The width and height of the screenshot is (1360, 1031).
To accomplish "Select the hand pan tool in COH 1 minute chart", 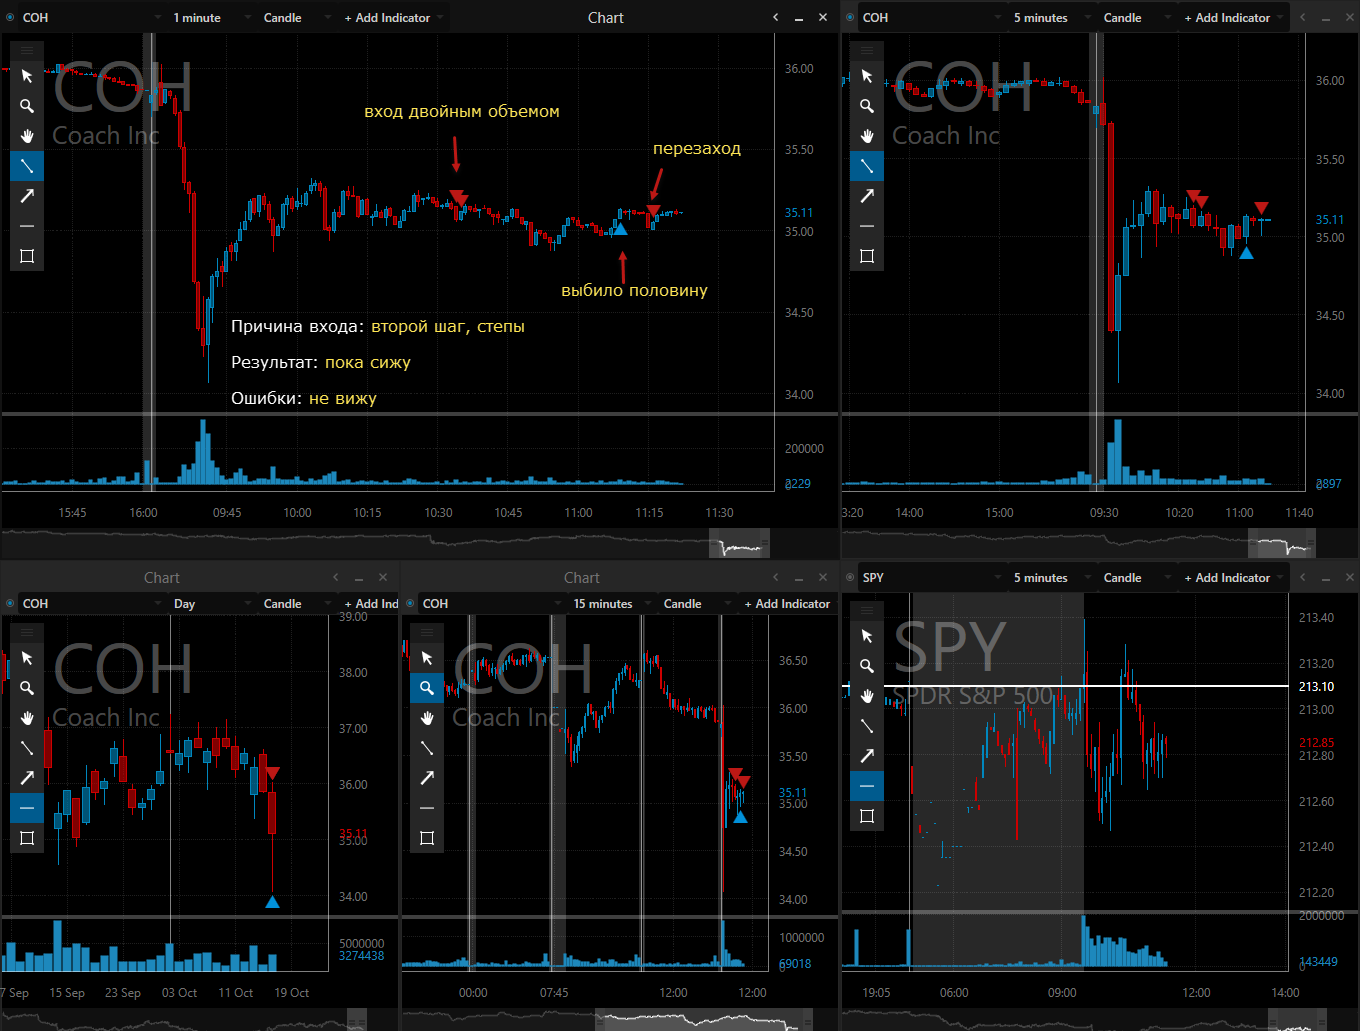I will pos(27,136).
